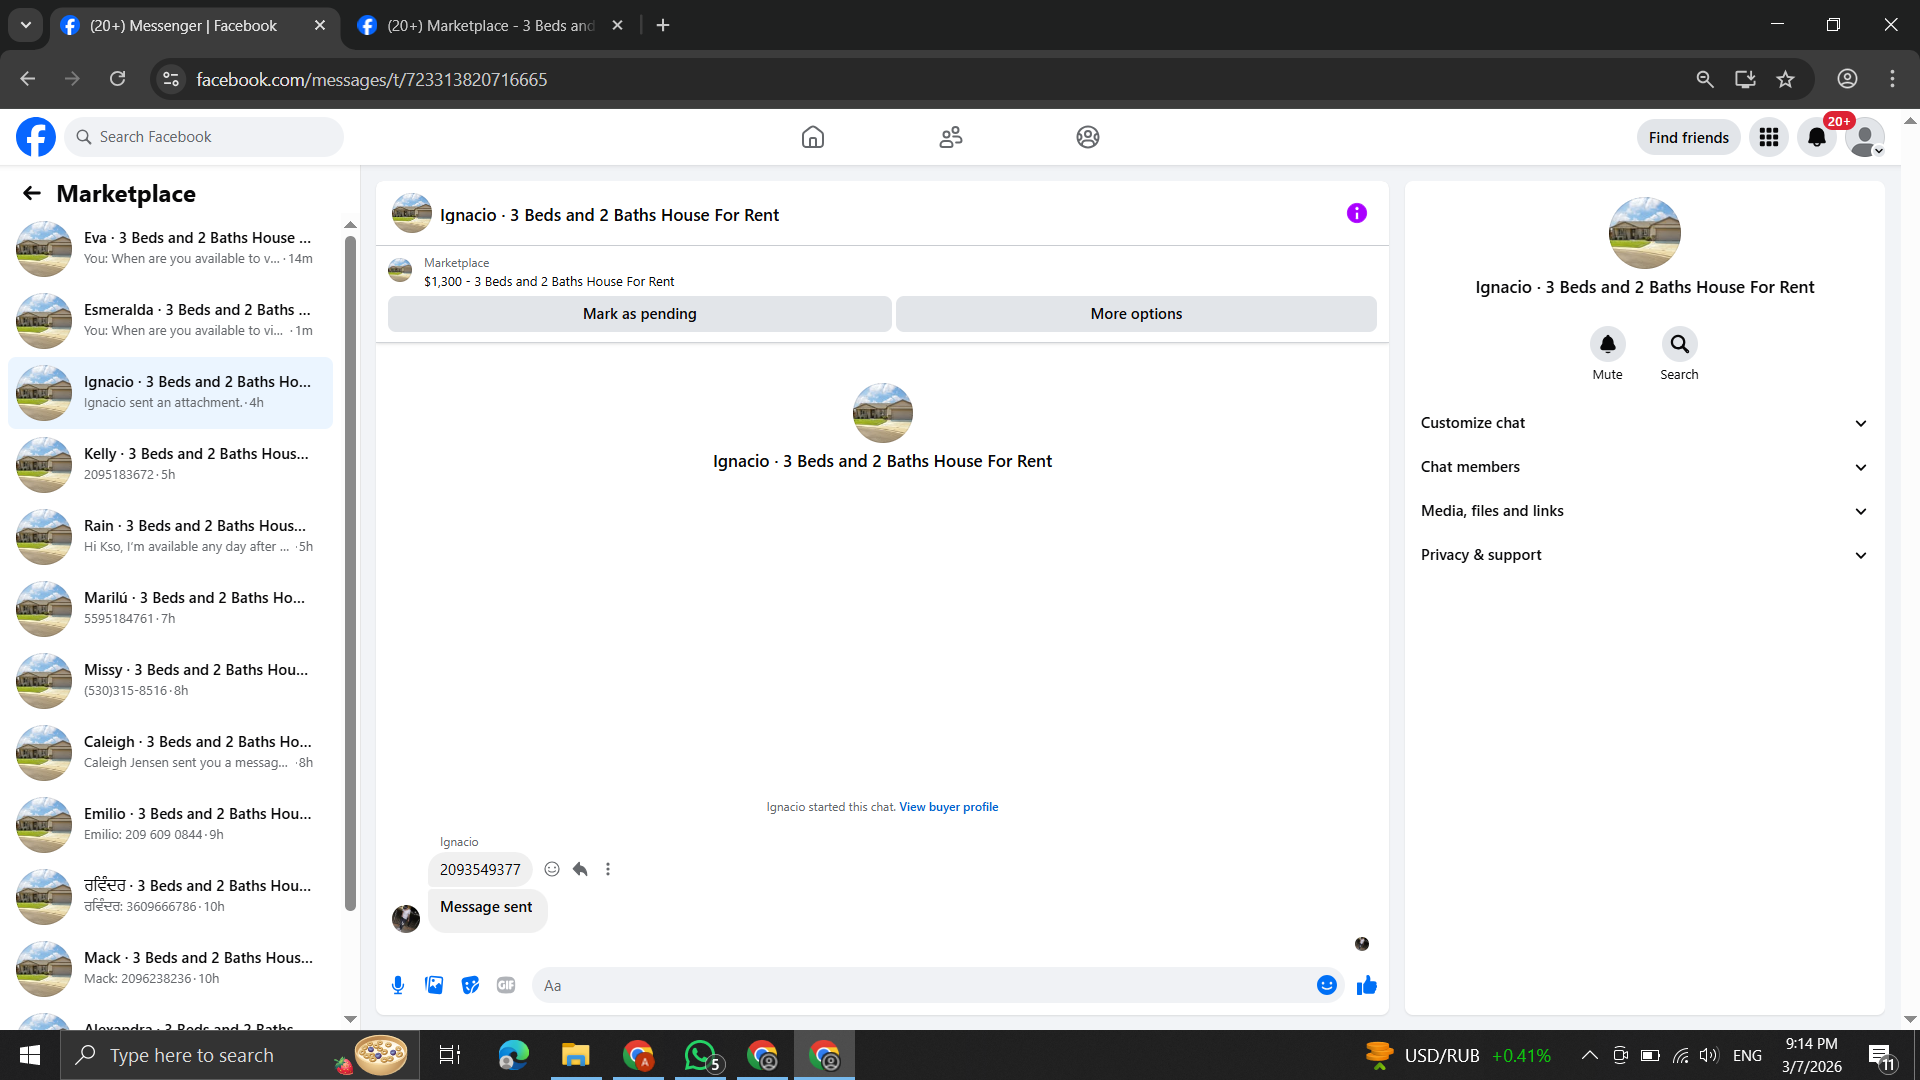Click the conversation list scrollbar
The width and height of the screenshot is (1920, 1080).
tap(350, 573)
